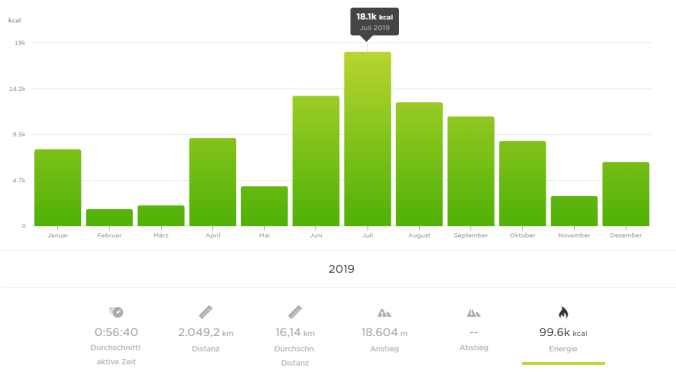Screen dimensions: 676x372
Task: Select the 18.604 m ascent value
Action: point(384,332)
